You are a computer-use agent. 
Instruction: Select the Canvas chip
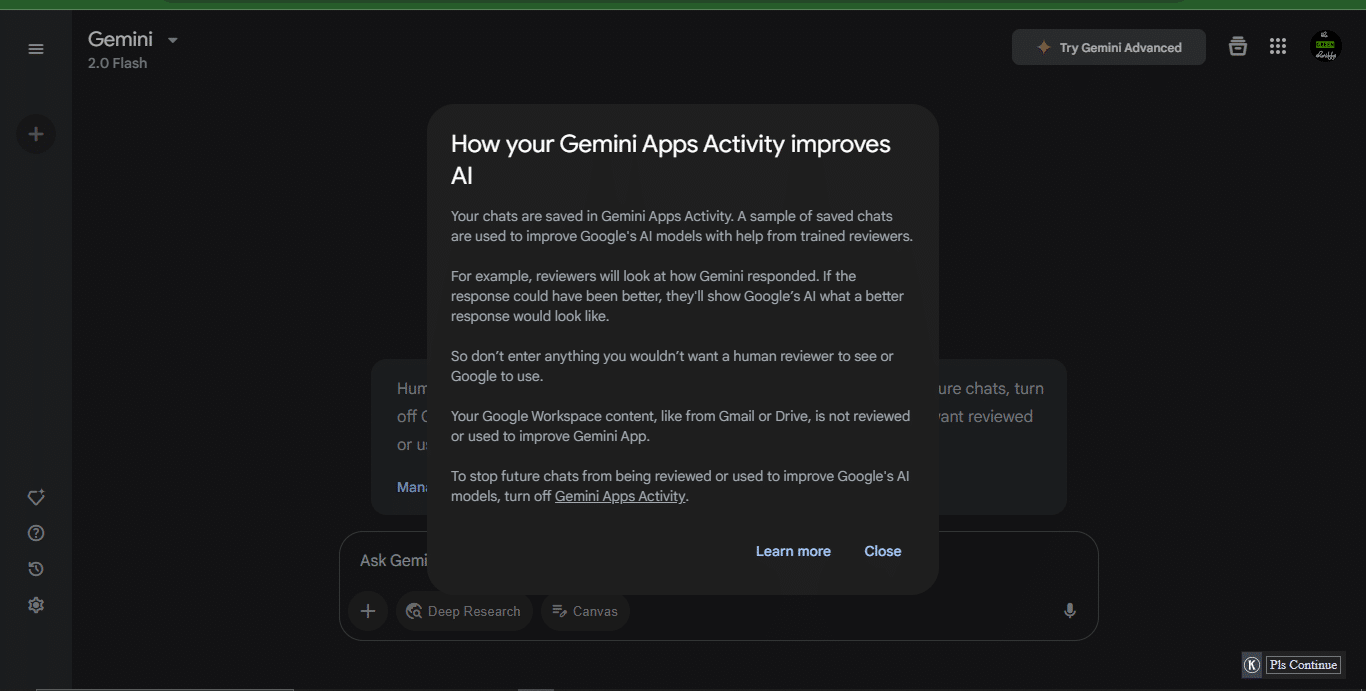pos(585,611)
